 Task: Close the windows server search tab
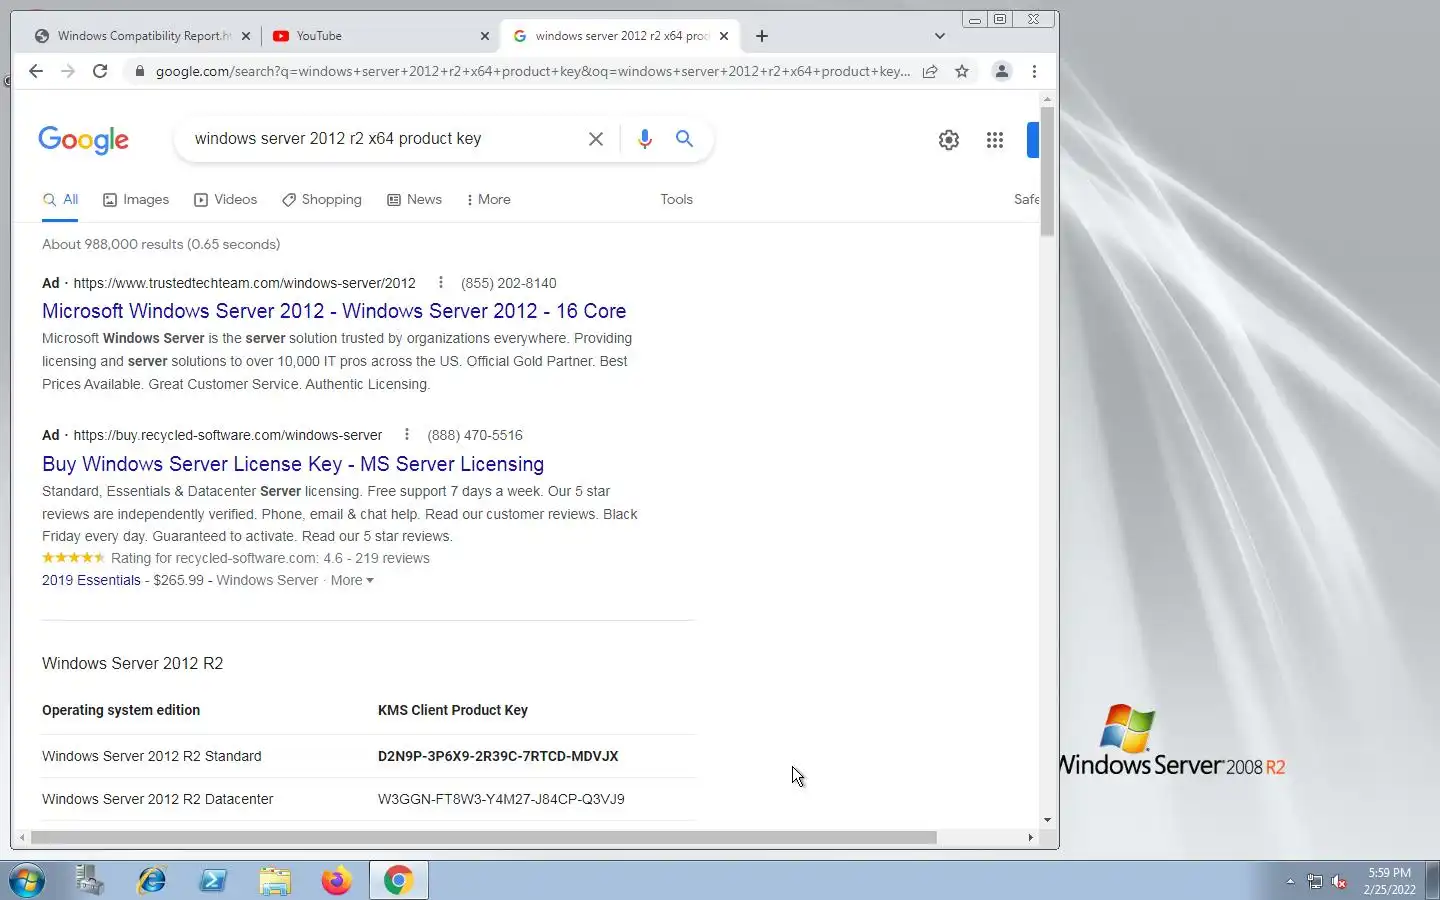(x=724, y=36)
